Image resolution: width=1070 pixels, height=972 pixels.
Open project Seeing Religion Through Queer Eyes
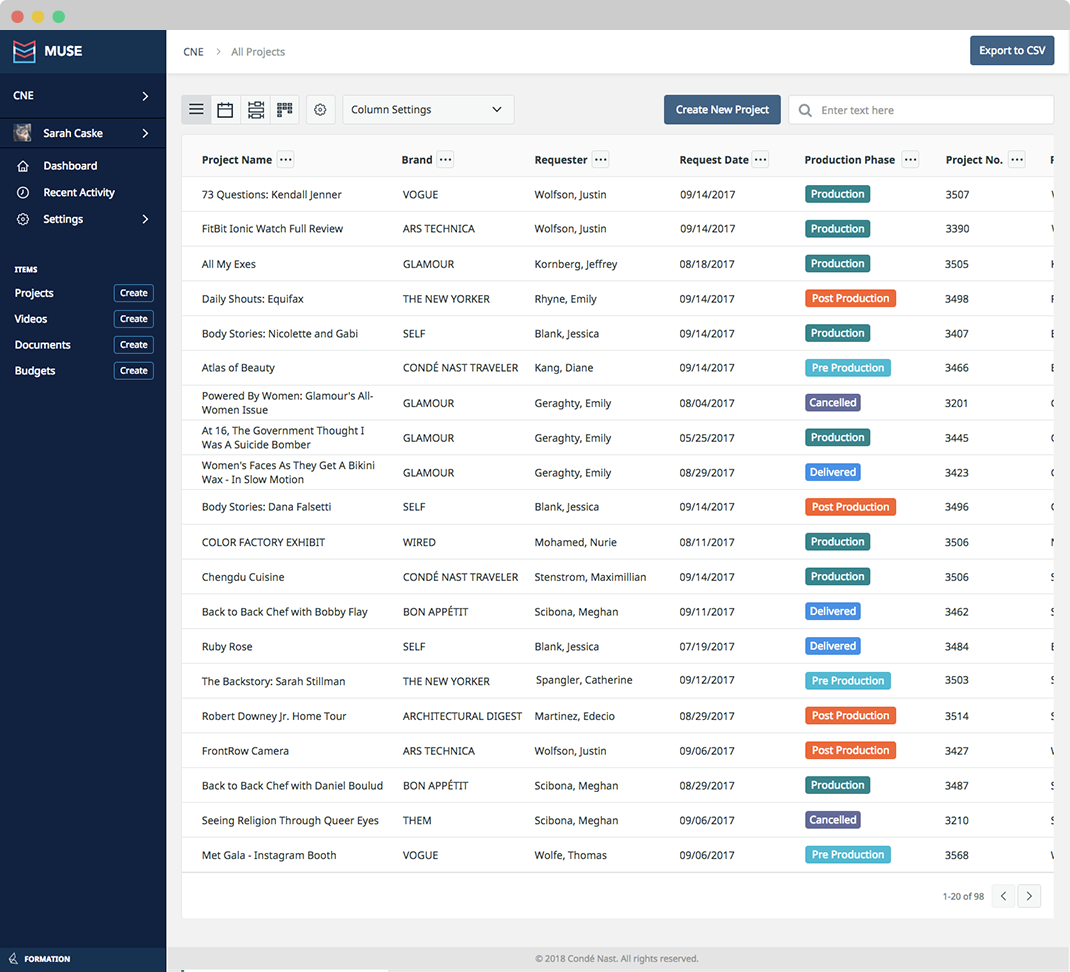click(x=290, y=820)
